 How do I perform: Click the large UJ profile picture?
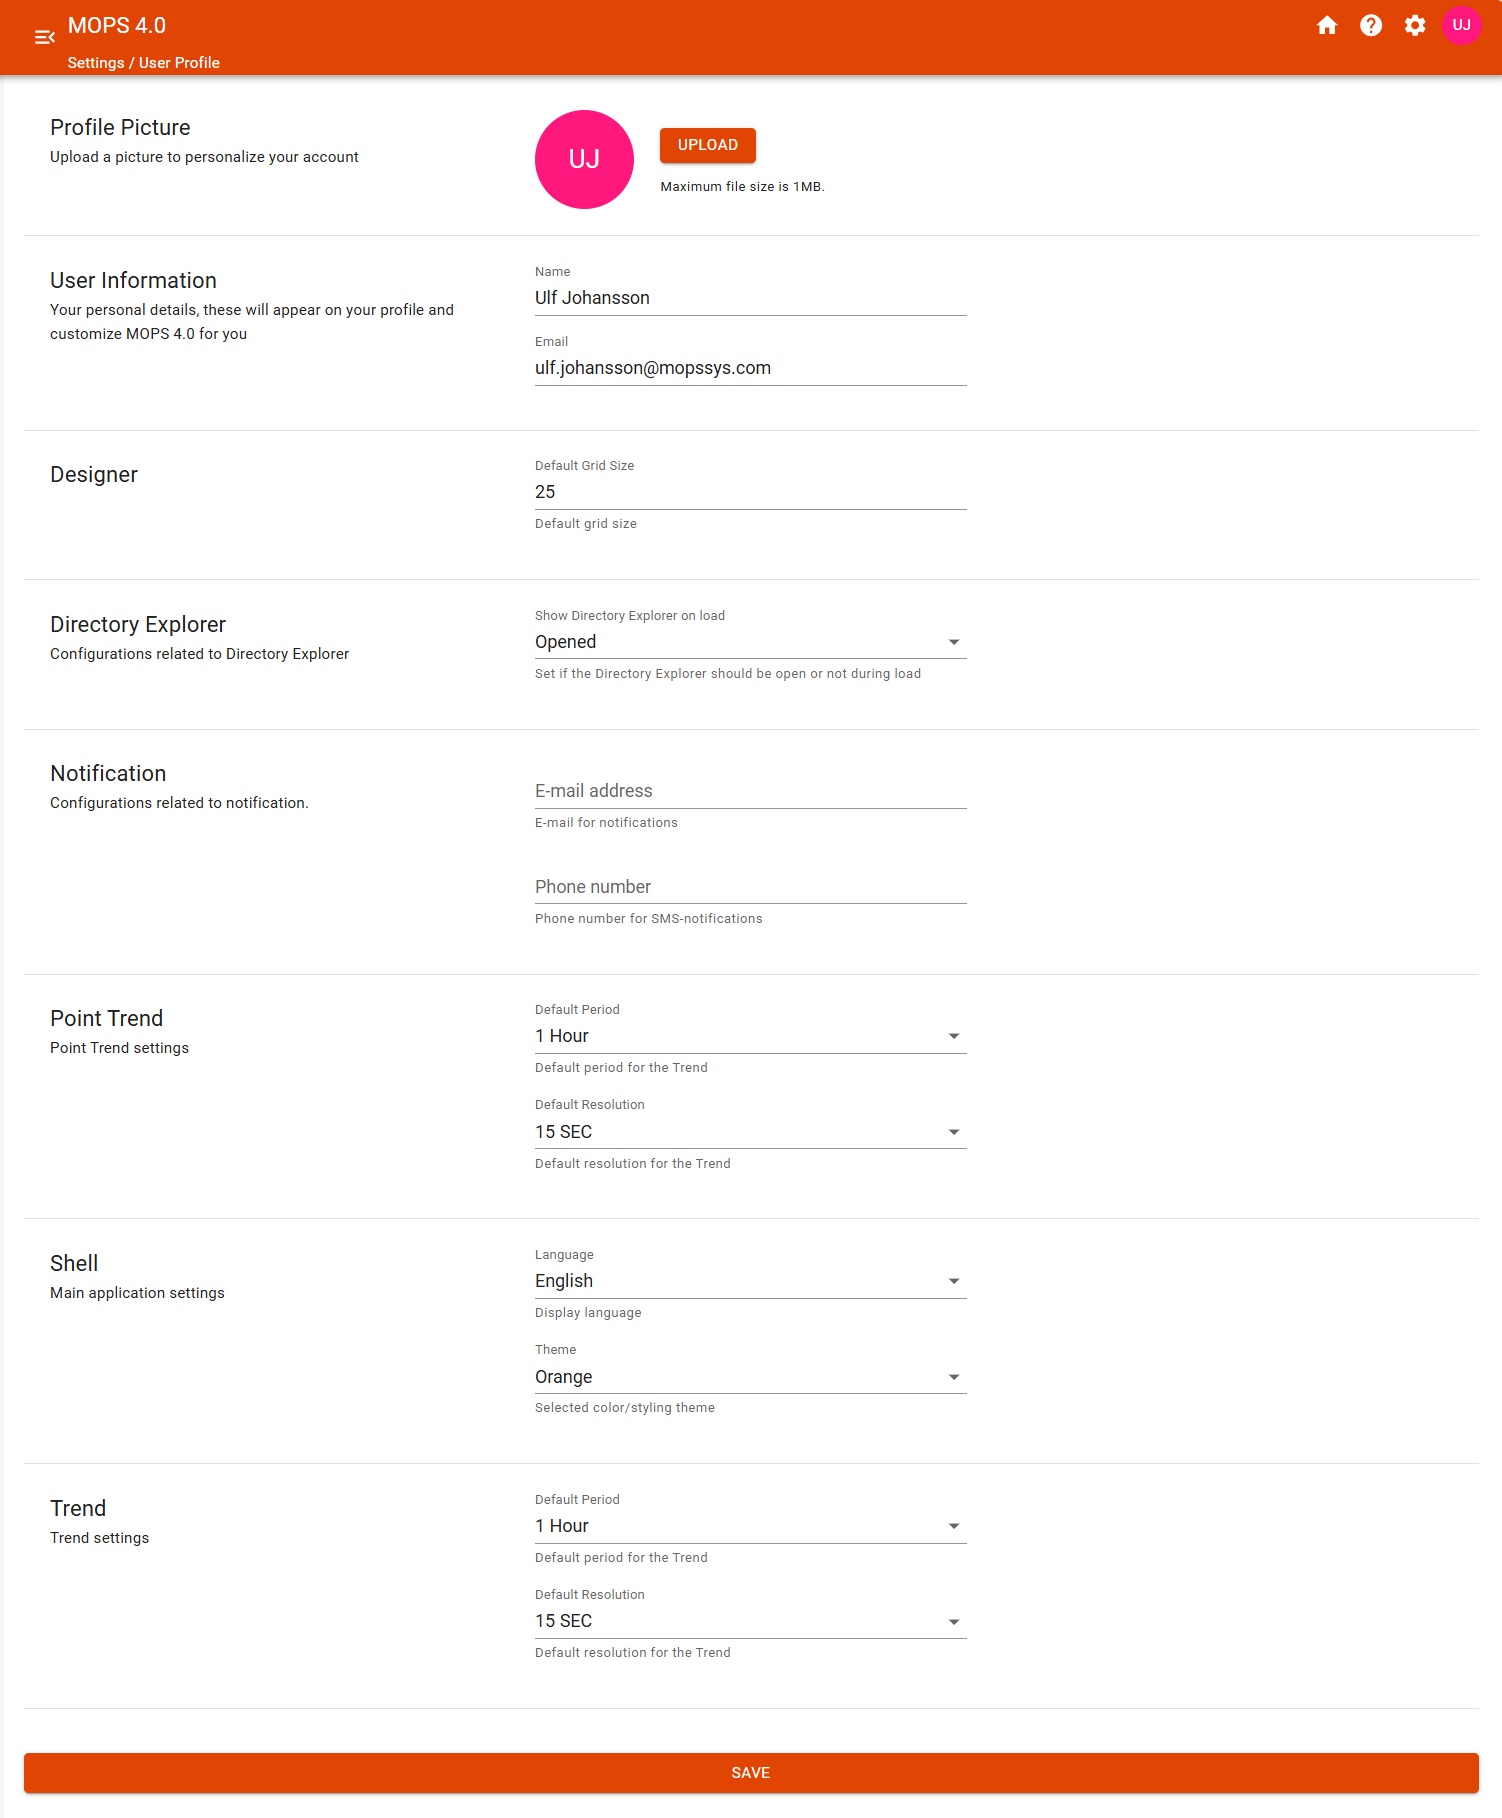pos(584,159)
